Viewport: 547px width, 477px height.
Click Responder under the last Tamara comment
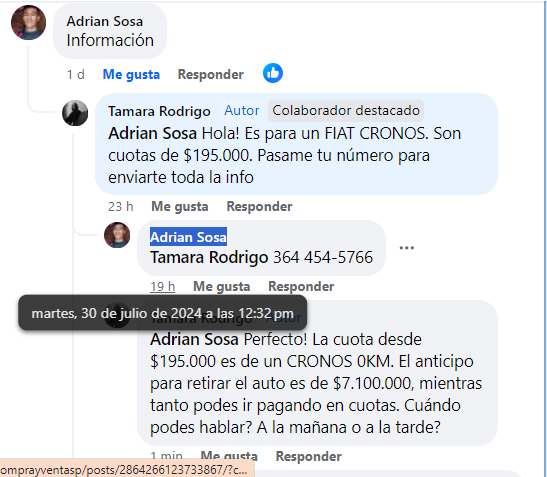click(x=309, y=456)
